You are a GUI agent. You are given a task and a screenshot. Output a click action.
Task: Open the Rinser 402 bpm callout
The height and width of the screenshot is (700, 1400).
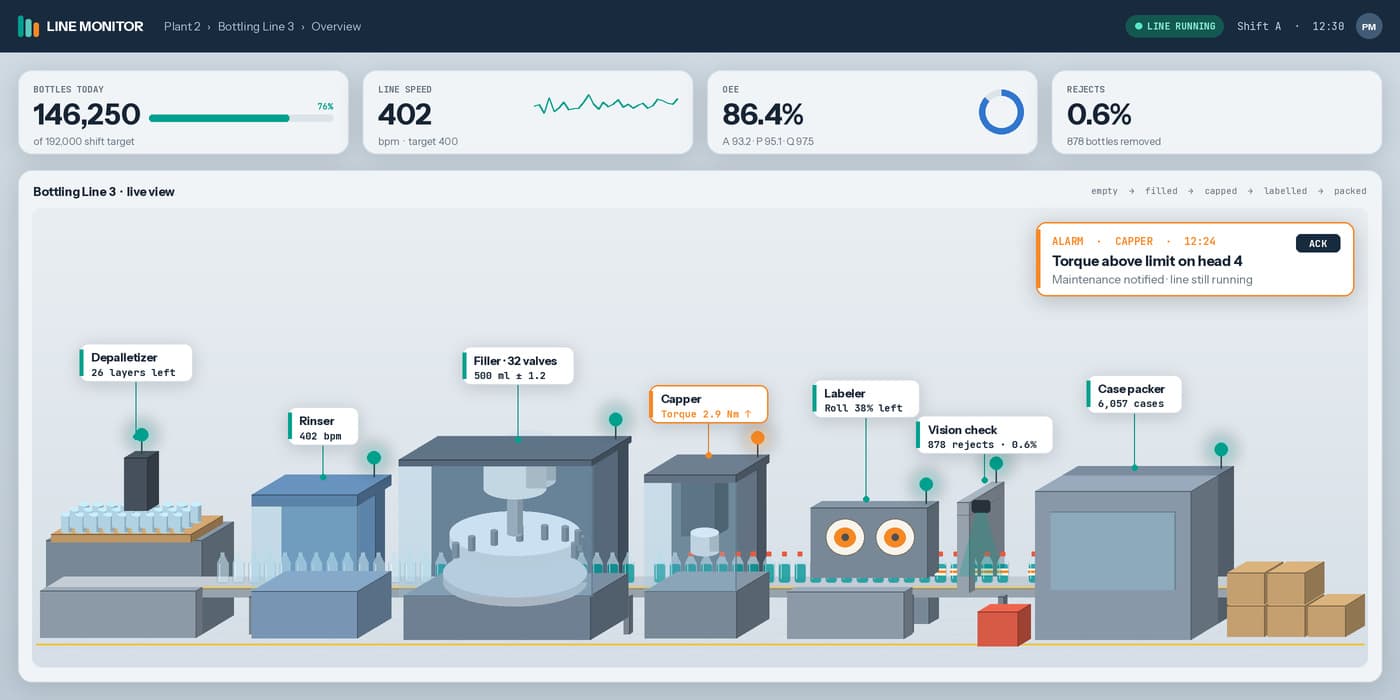point(323,426)
